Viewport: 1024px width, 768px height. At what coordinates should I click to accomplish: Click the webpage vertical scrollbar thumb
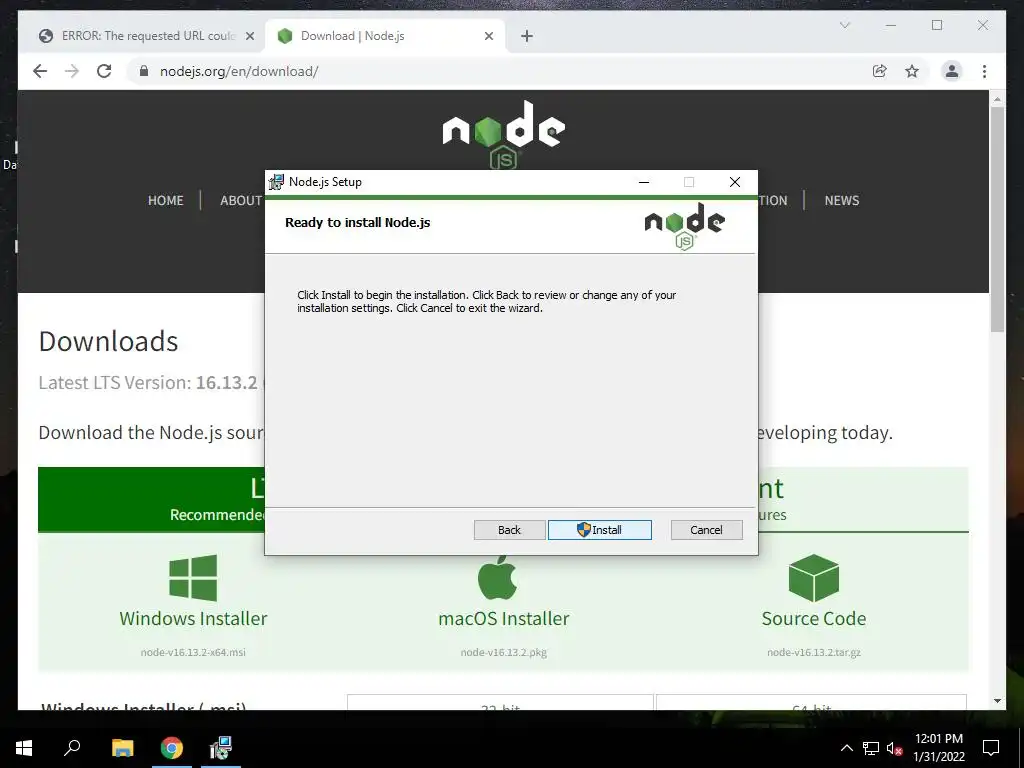tap(997, 219)
